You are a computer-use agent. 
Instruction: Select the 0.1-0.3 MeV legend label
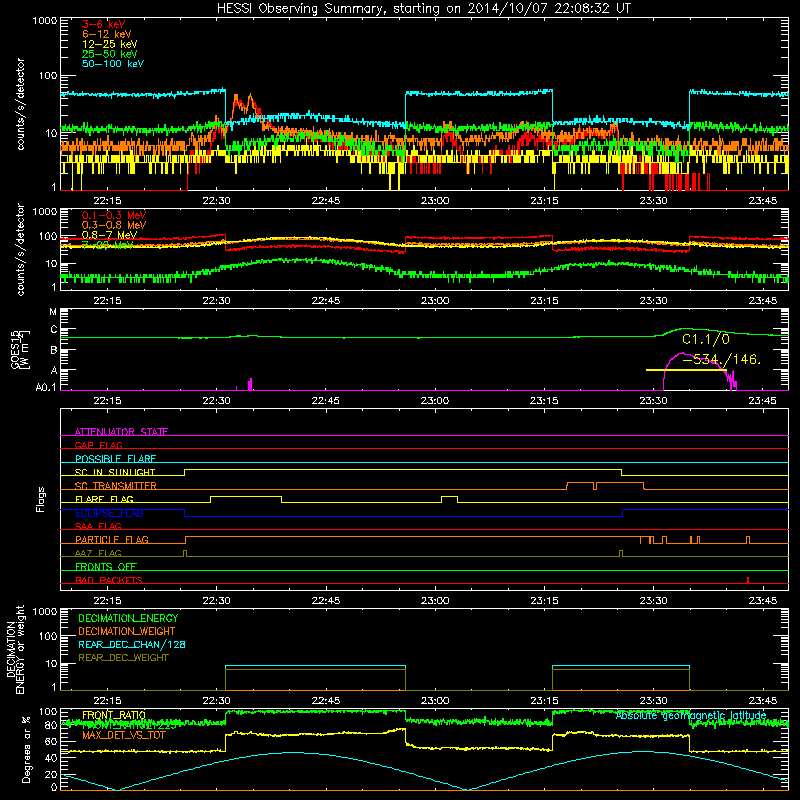[x=114, y=215]
